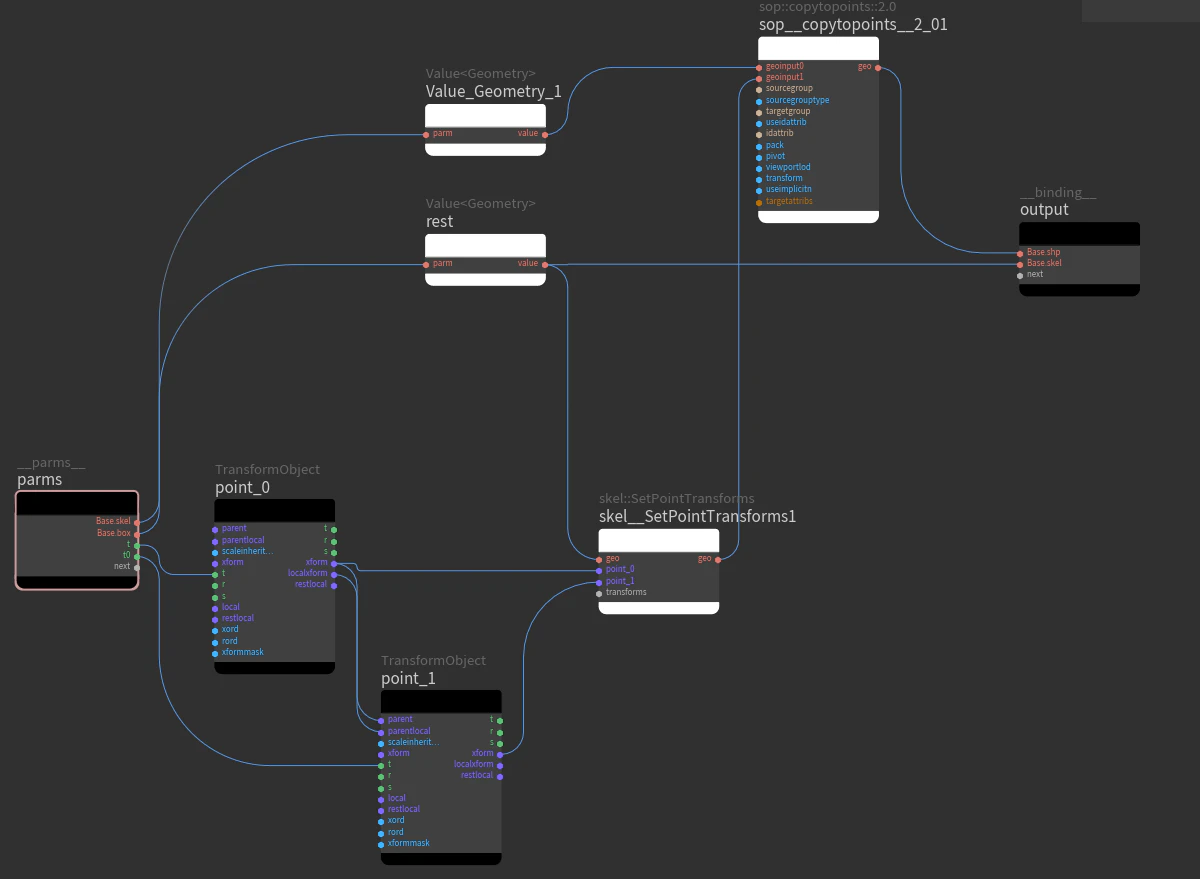Viewport: 1200px width, 879px height.
Task: Click Base.skel output port on parms node
Action: (x=137, y=522)
